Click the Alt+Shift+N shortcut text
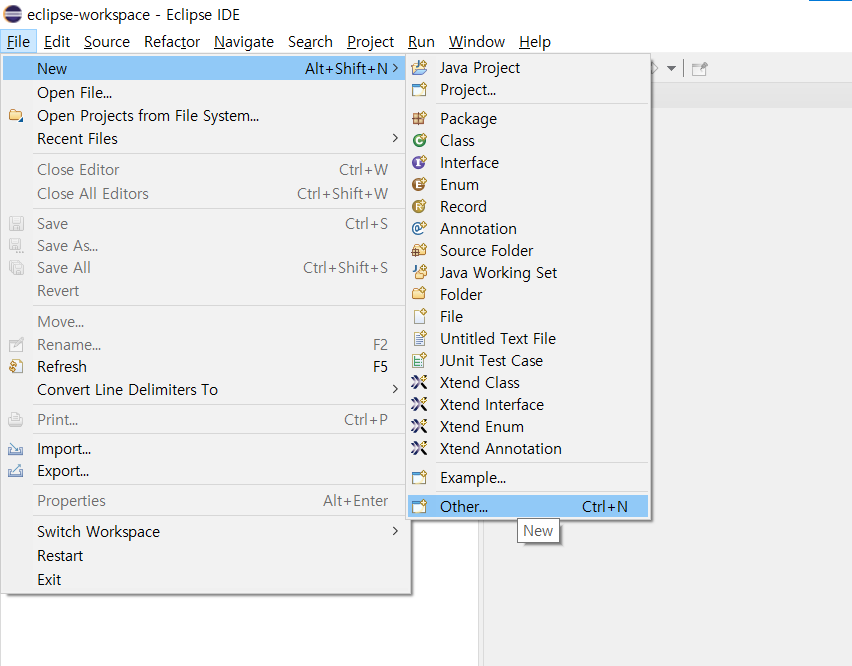 click(x=346, y=68)
